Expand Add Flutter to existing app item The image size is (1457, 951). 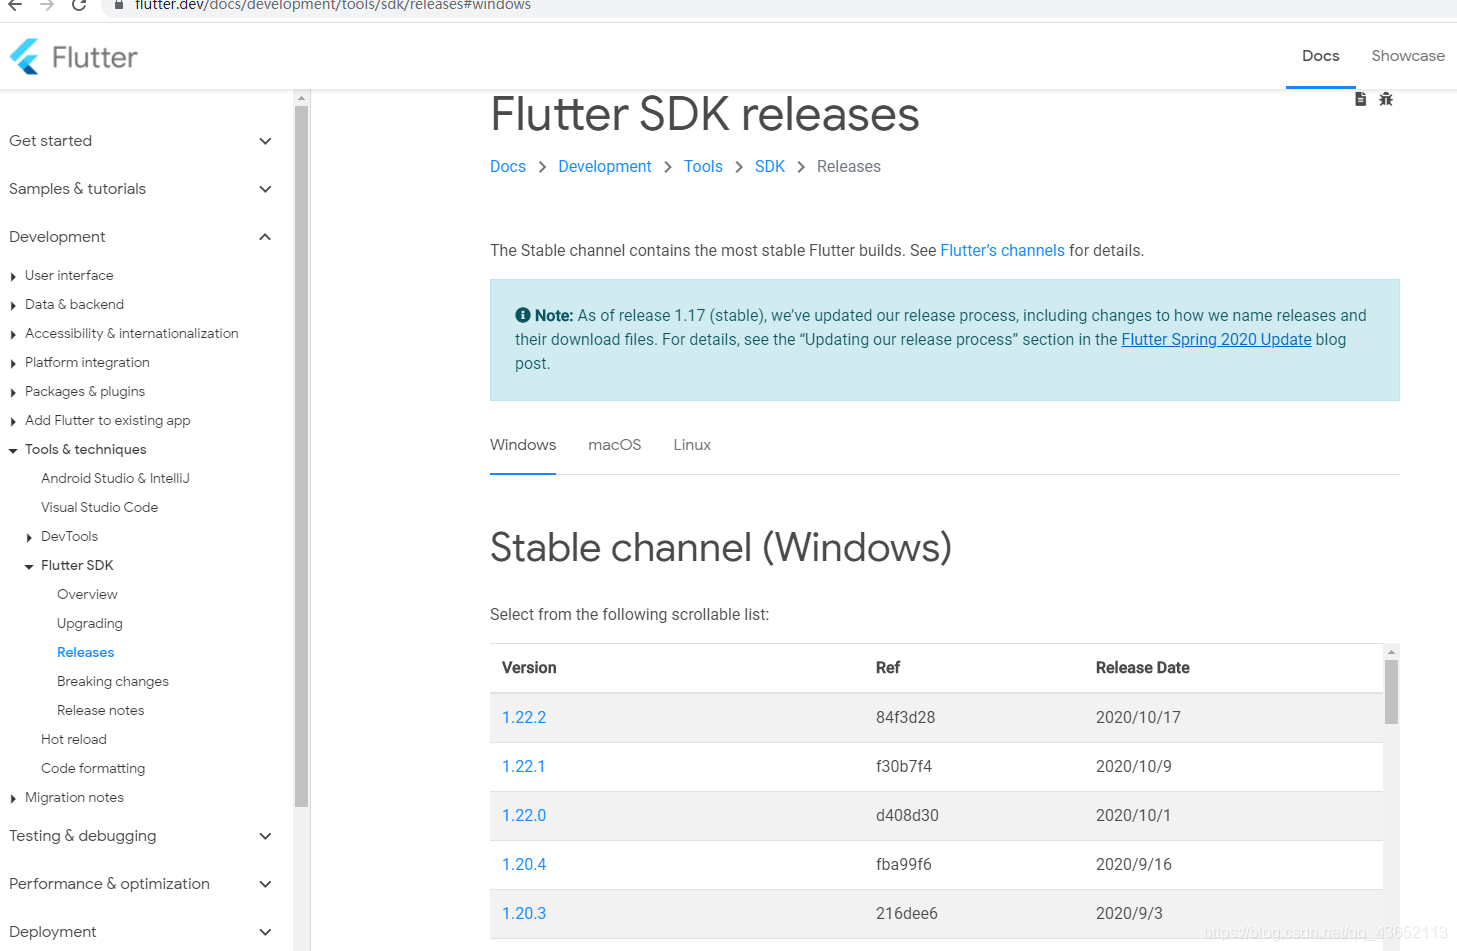(x=13, y=421)
